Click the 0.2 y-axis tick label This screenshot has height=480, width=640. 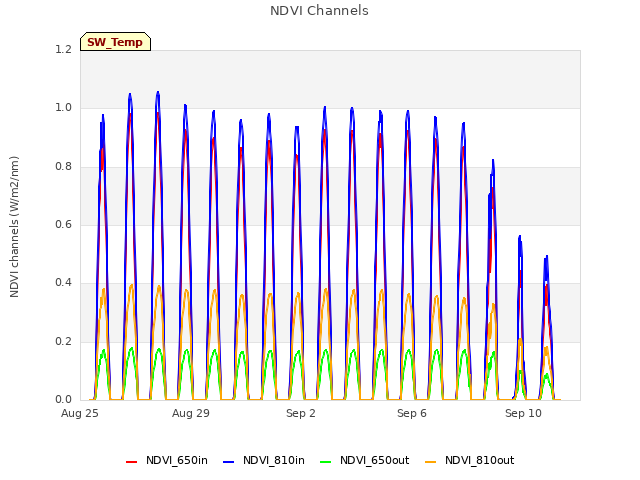(x=63, y=341)
